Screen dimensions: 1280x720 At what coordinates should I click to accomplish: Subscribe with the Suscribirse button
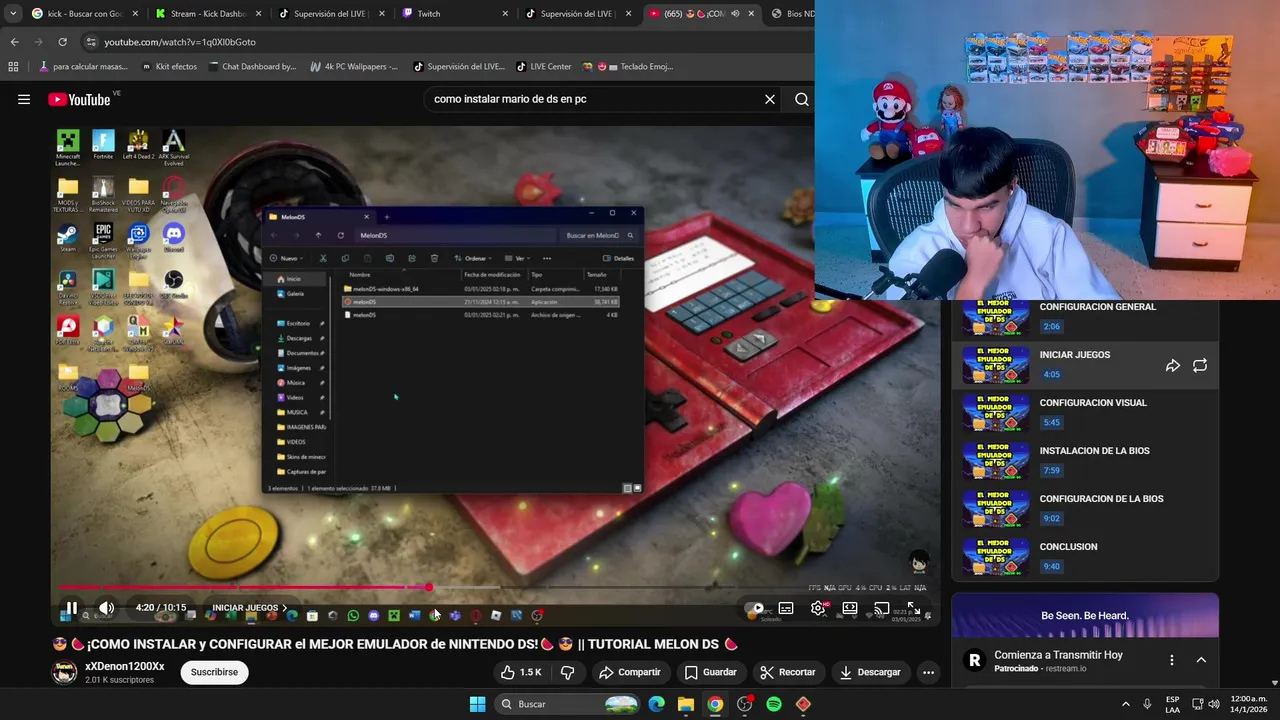click(214, 672)
